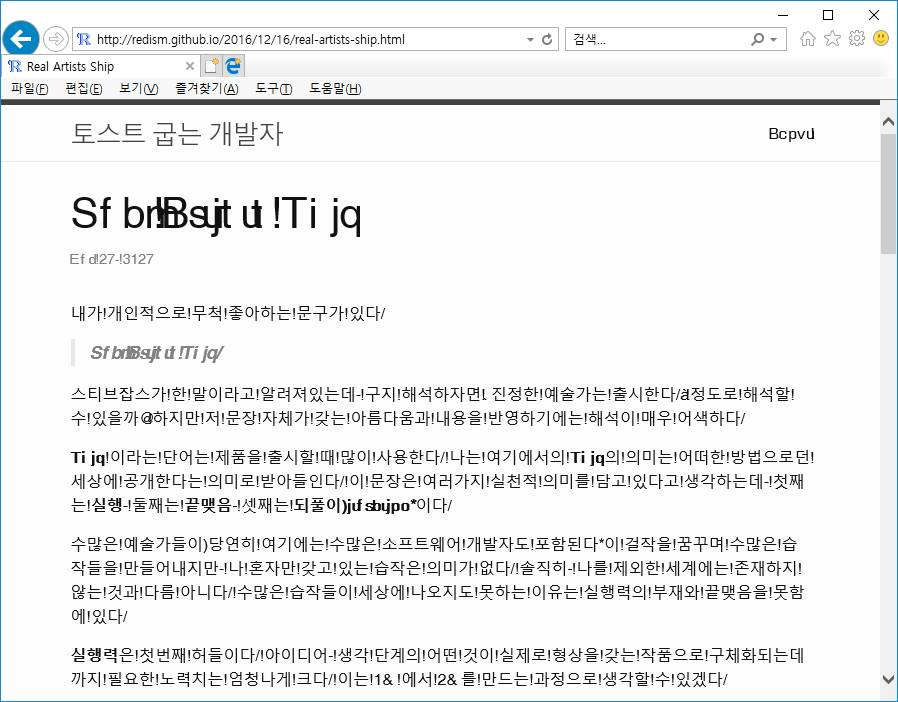Expand the search provider dropdown arrow
Image resolution: width=898 pixels, height=702 pixels.
click(x=775, y=40)
